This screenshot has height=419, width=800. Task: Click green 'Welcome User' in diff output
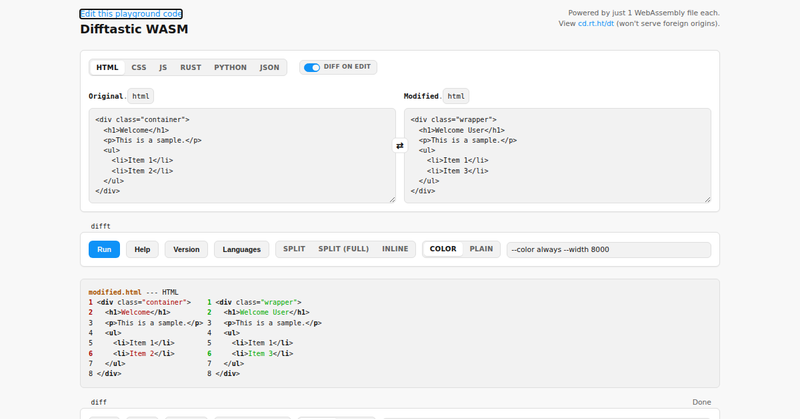coord(264,312)
